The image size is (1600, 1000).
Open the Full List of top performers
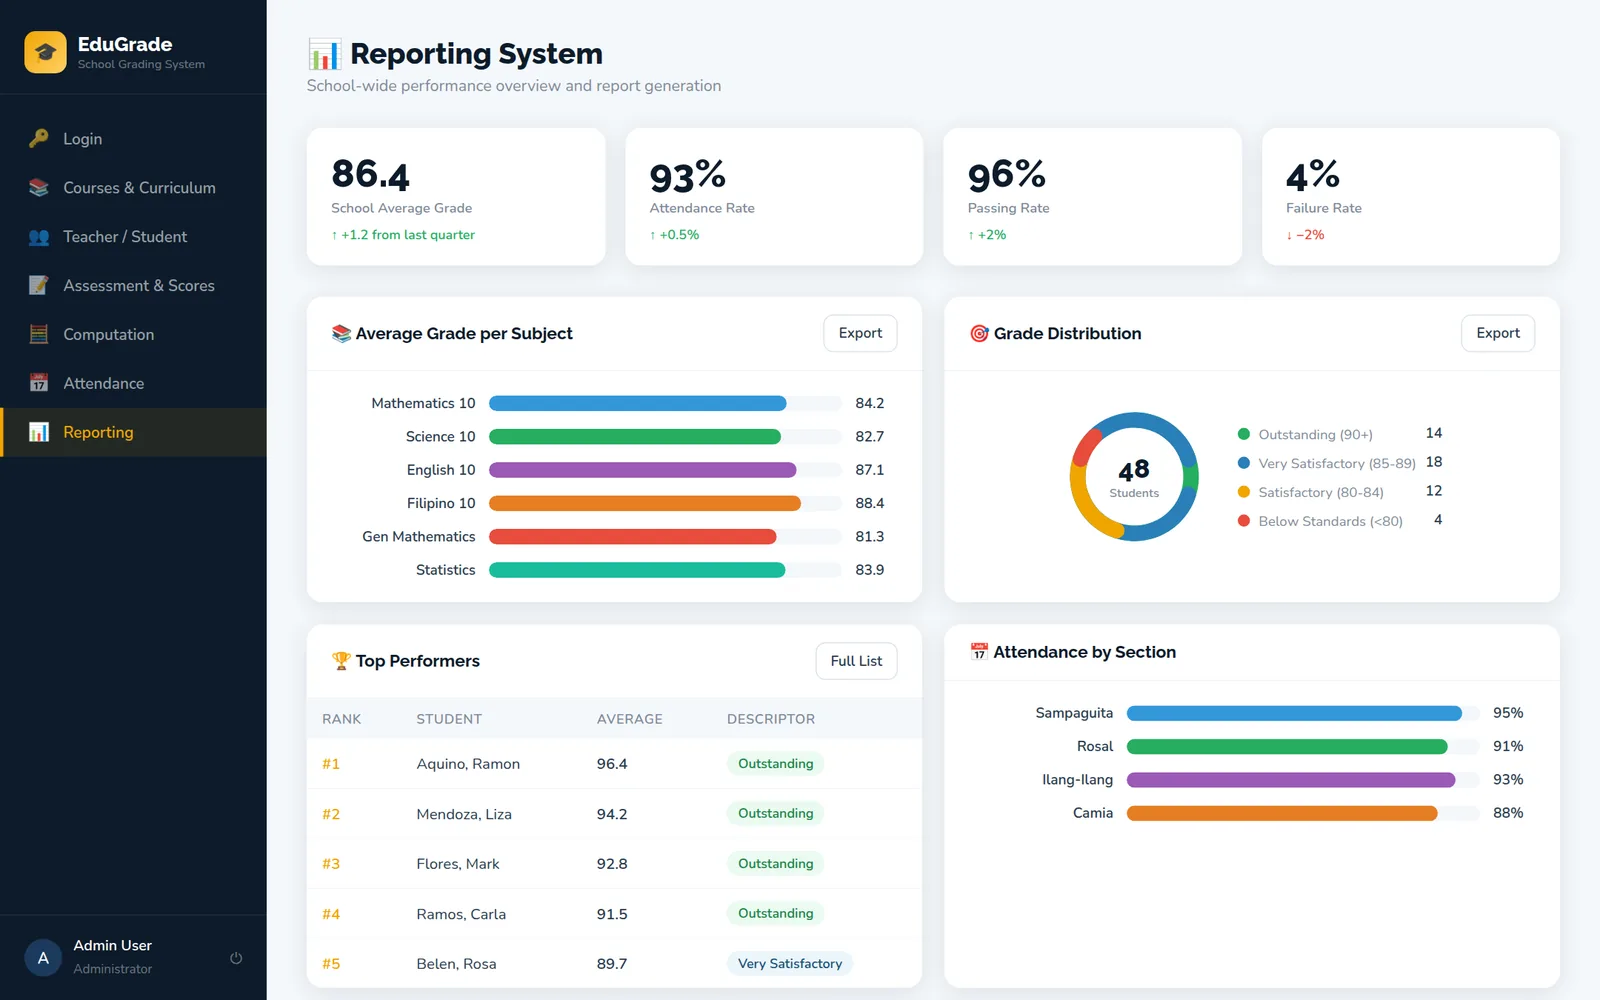[856, 661]
